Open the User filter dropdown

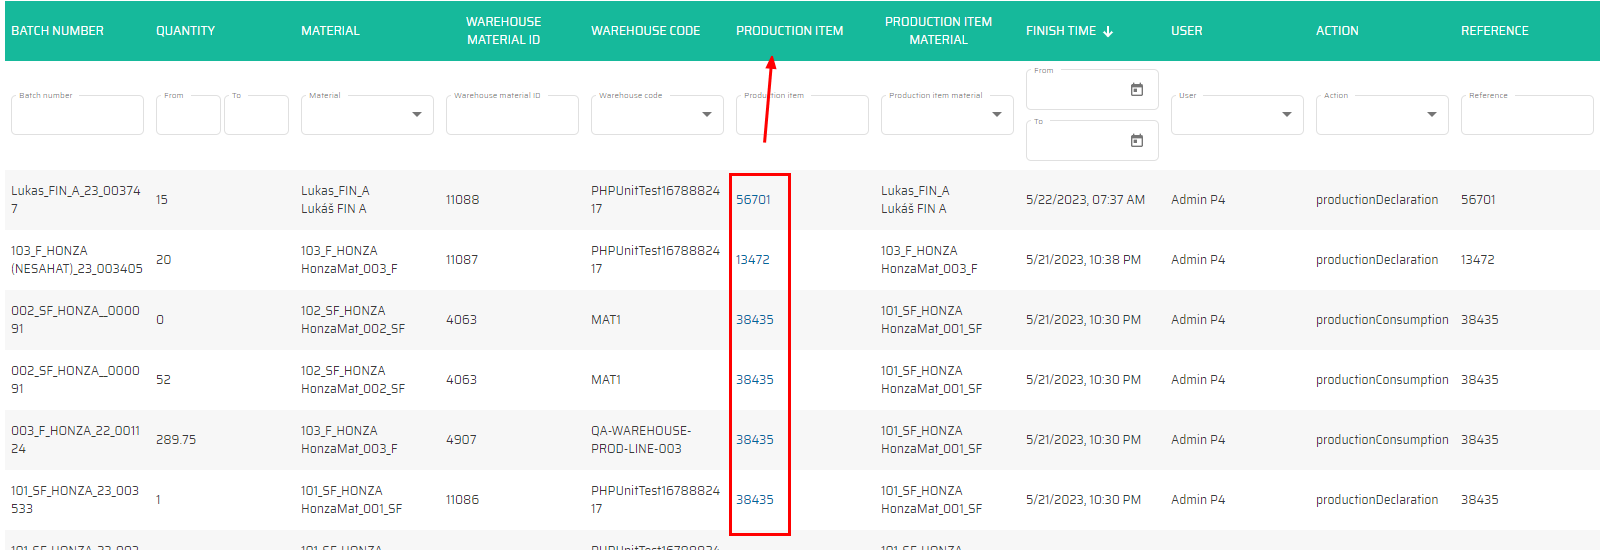pos(1286,115)
